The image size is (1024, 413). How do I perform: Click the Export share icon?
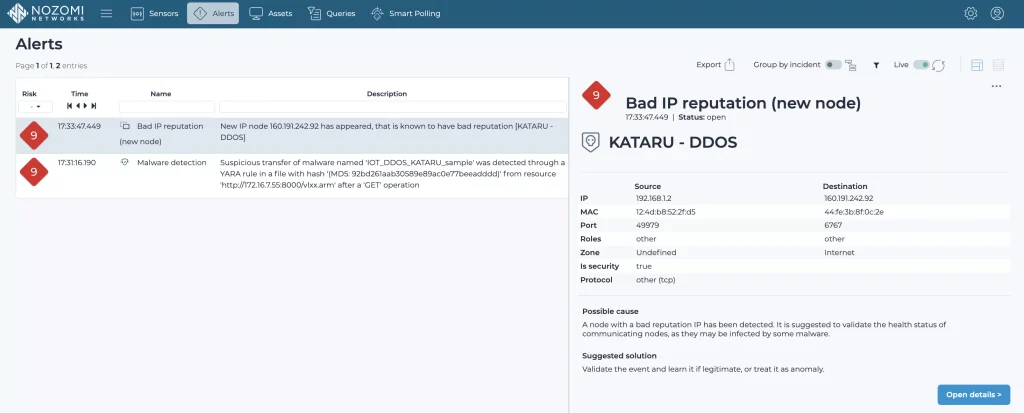click(730, 65)
